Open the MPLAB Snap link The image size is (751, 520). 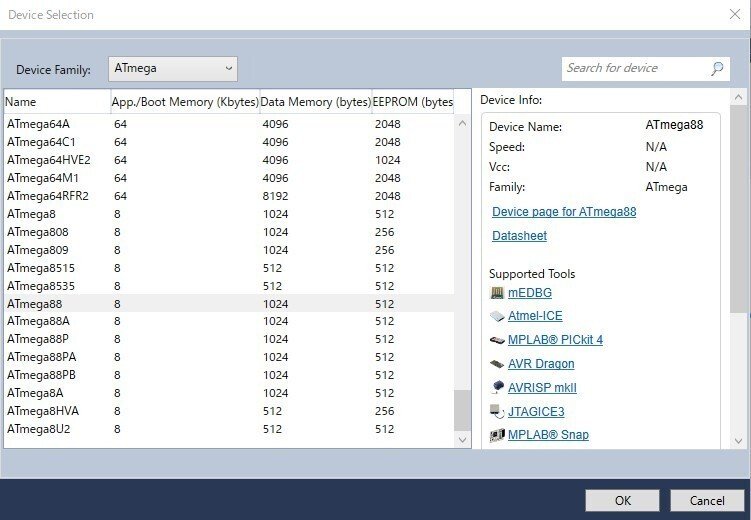548,435
